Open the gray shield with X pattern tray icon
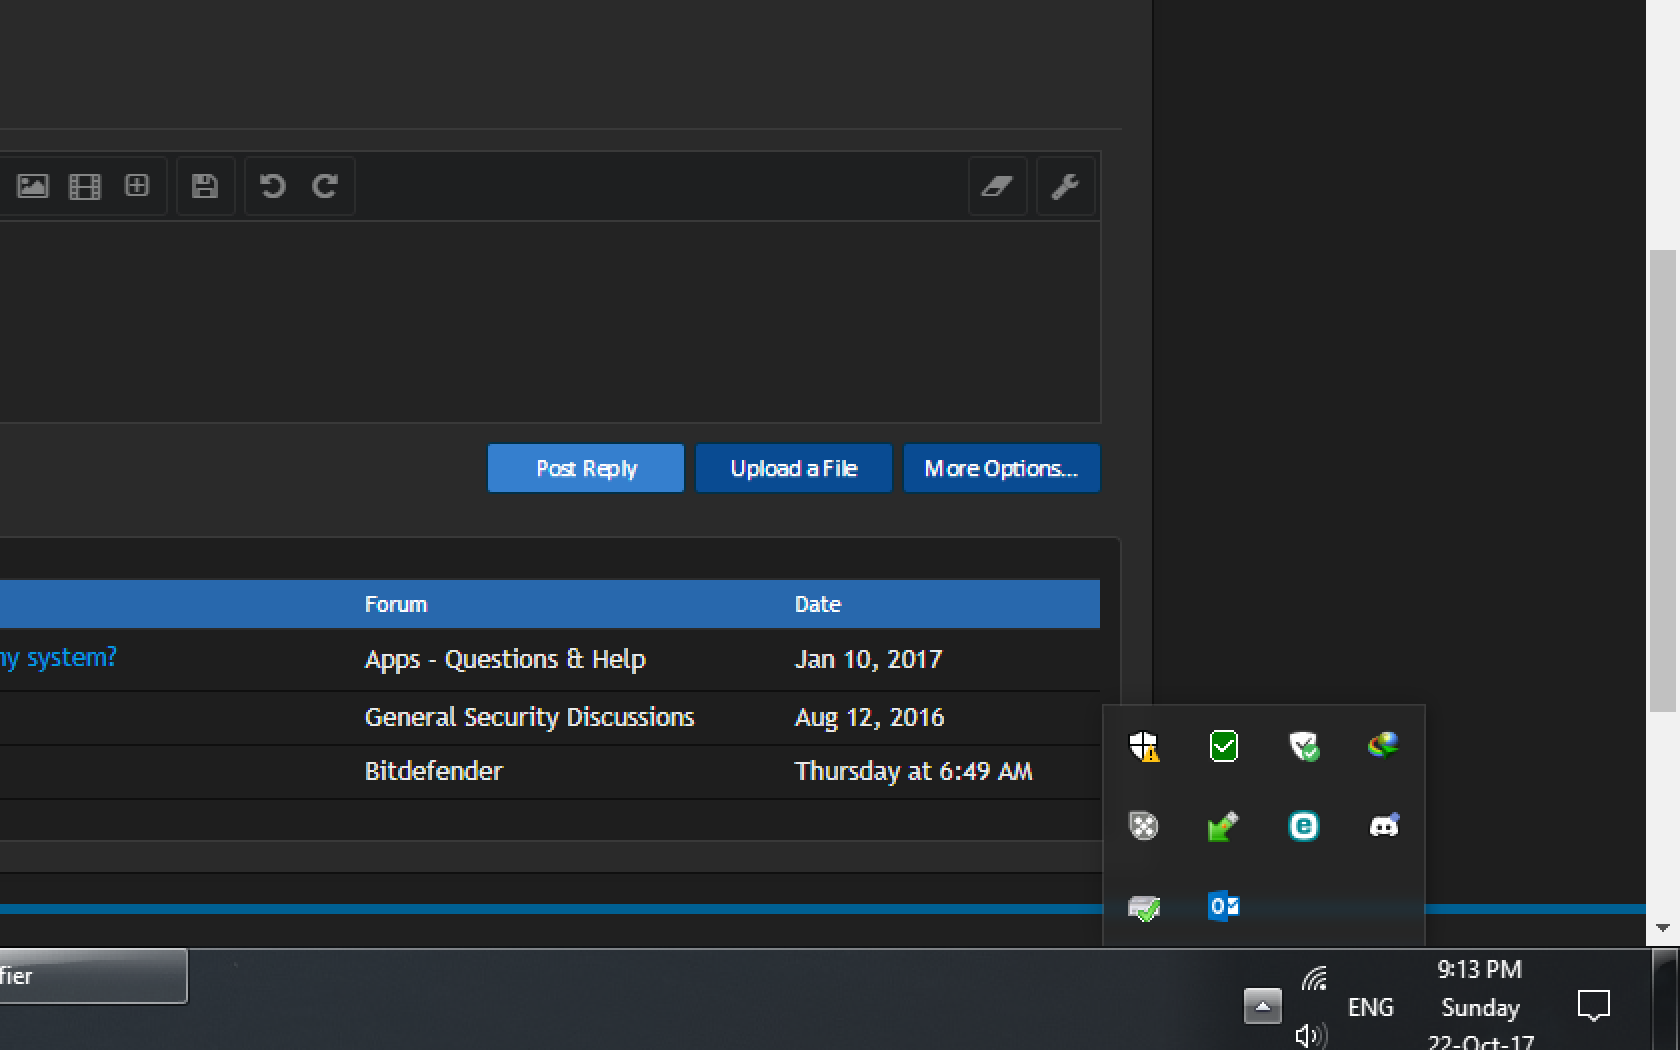The image size is (1680, 1050). click(x=1144, y=826)
